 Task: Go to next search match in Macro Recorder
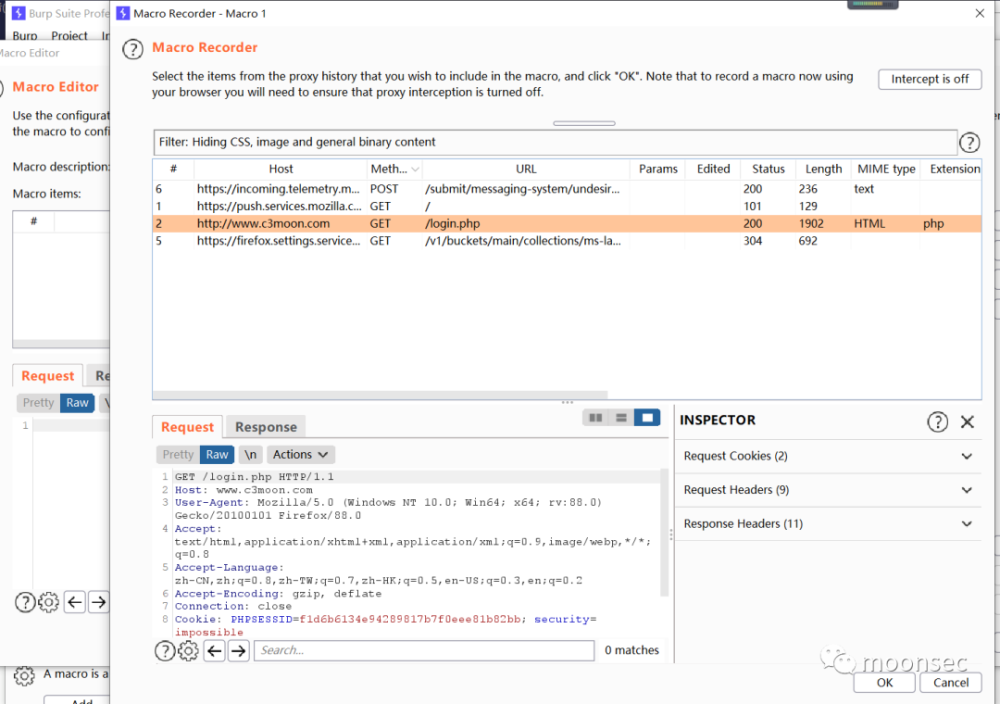(239, 650)
